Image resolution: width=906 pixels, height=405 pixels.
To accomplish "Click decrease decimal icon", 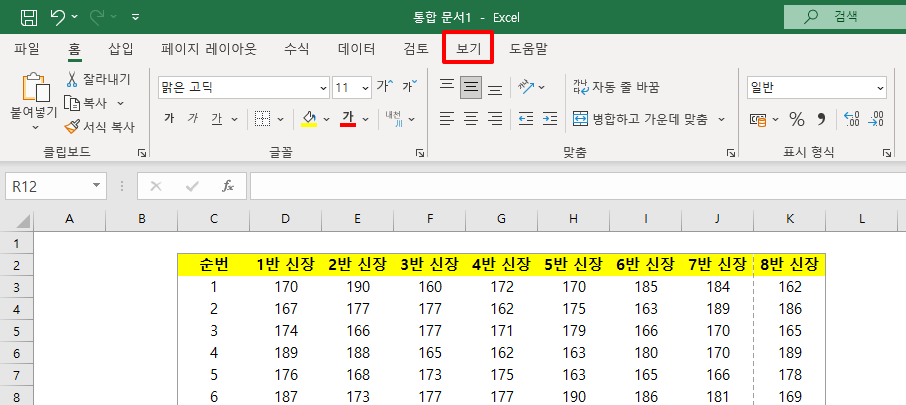I will (877, 119).
